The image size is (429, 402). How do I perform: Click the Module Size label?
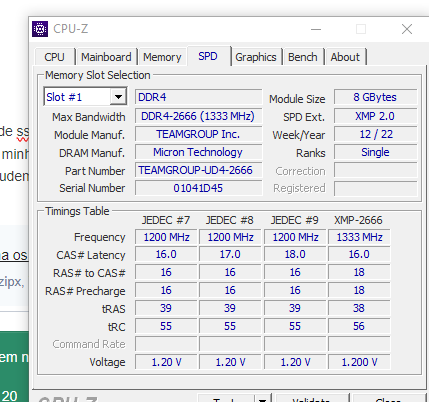click(x=297, y=99)
